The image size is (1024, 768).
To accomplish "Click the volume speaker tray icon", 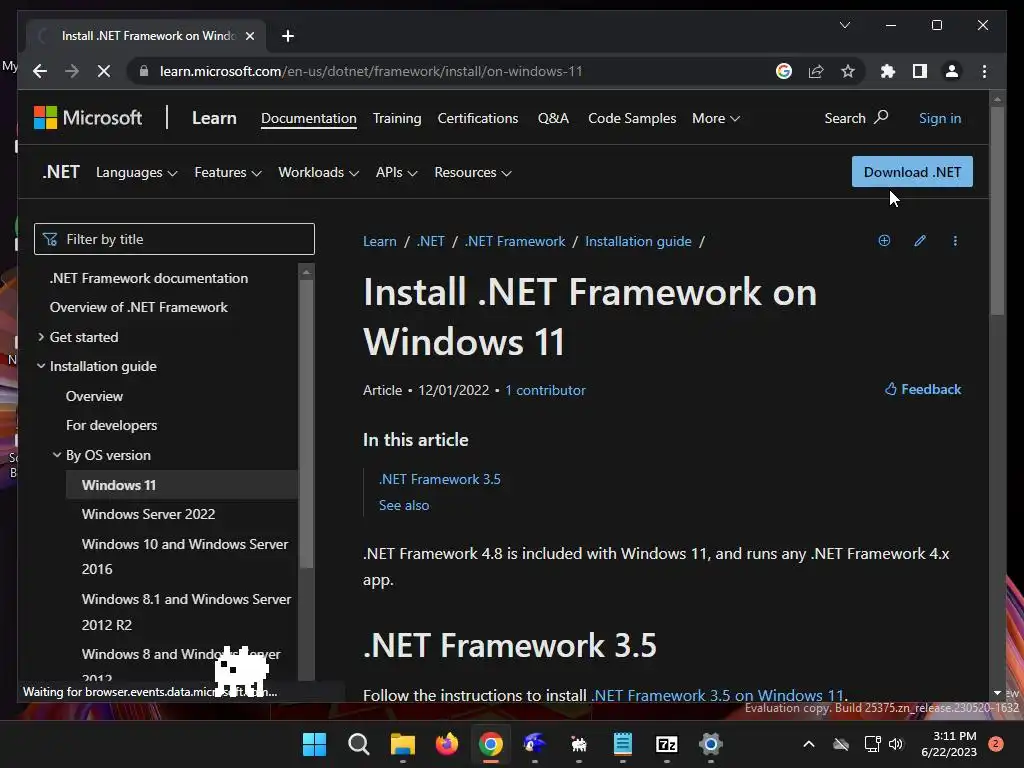I will (895, 744).
